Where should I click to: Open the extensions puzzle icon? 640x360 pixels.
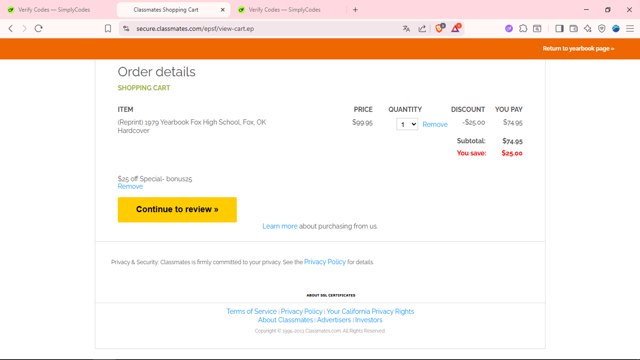coord(523,29)
